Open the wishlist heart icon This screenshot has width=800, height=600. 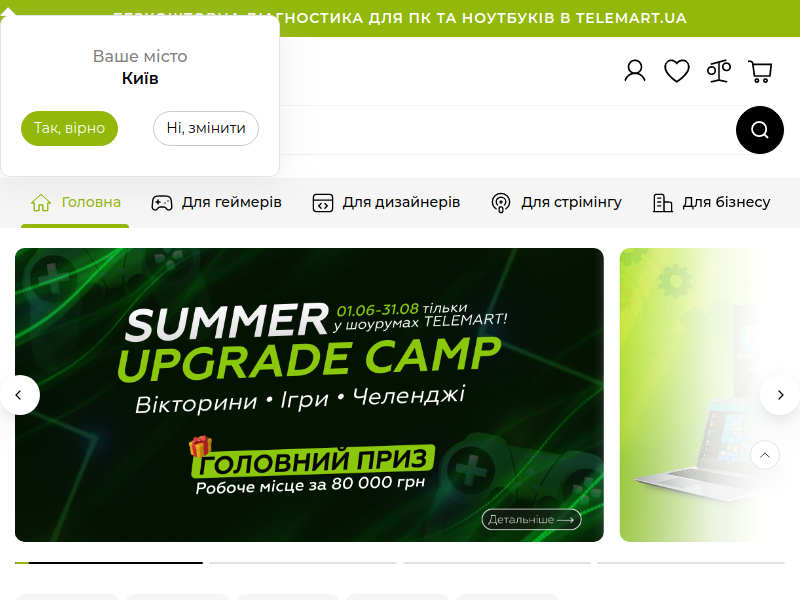(677, 70)
